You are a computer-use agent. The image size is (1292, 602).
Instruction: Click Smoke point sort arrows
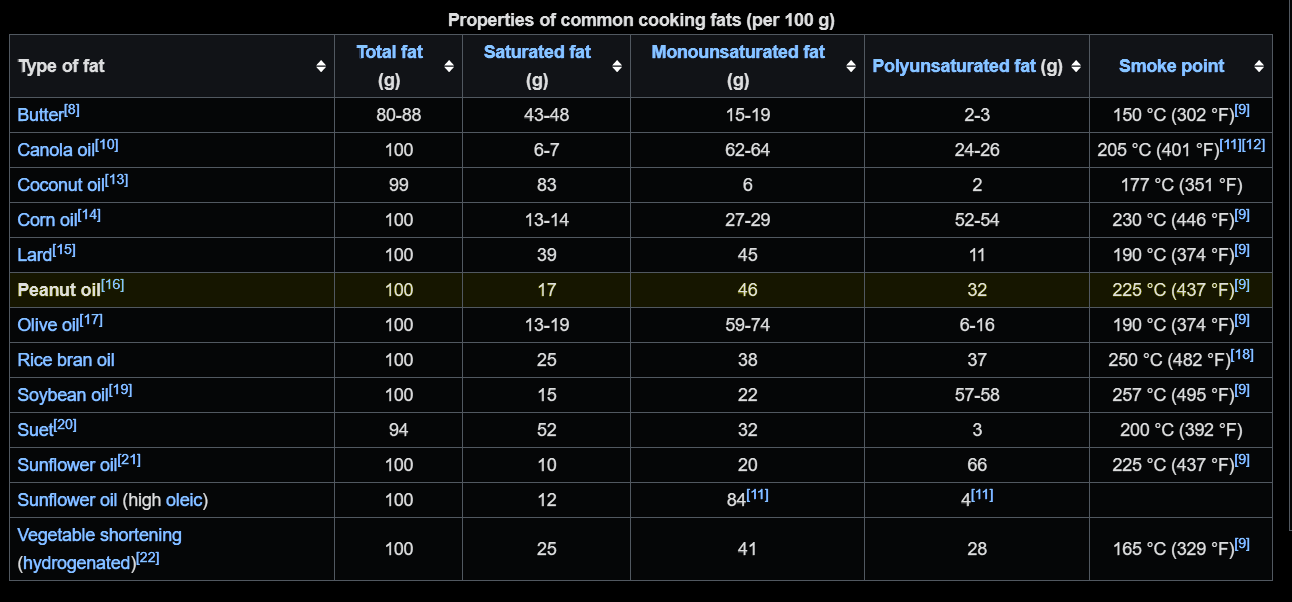(x=1259, y=66)
